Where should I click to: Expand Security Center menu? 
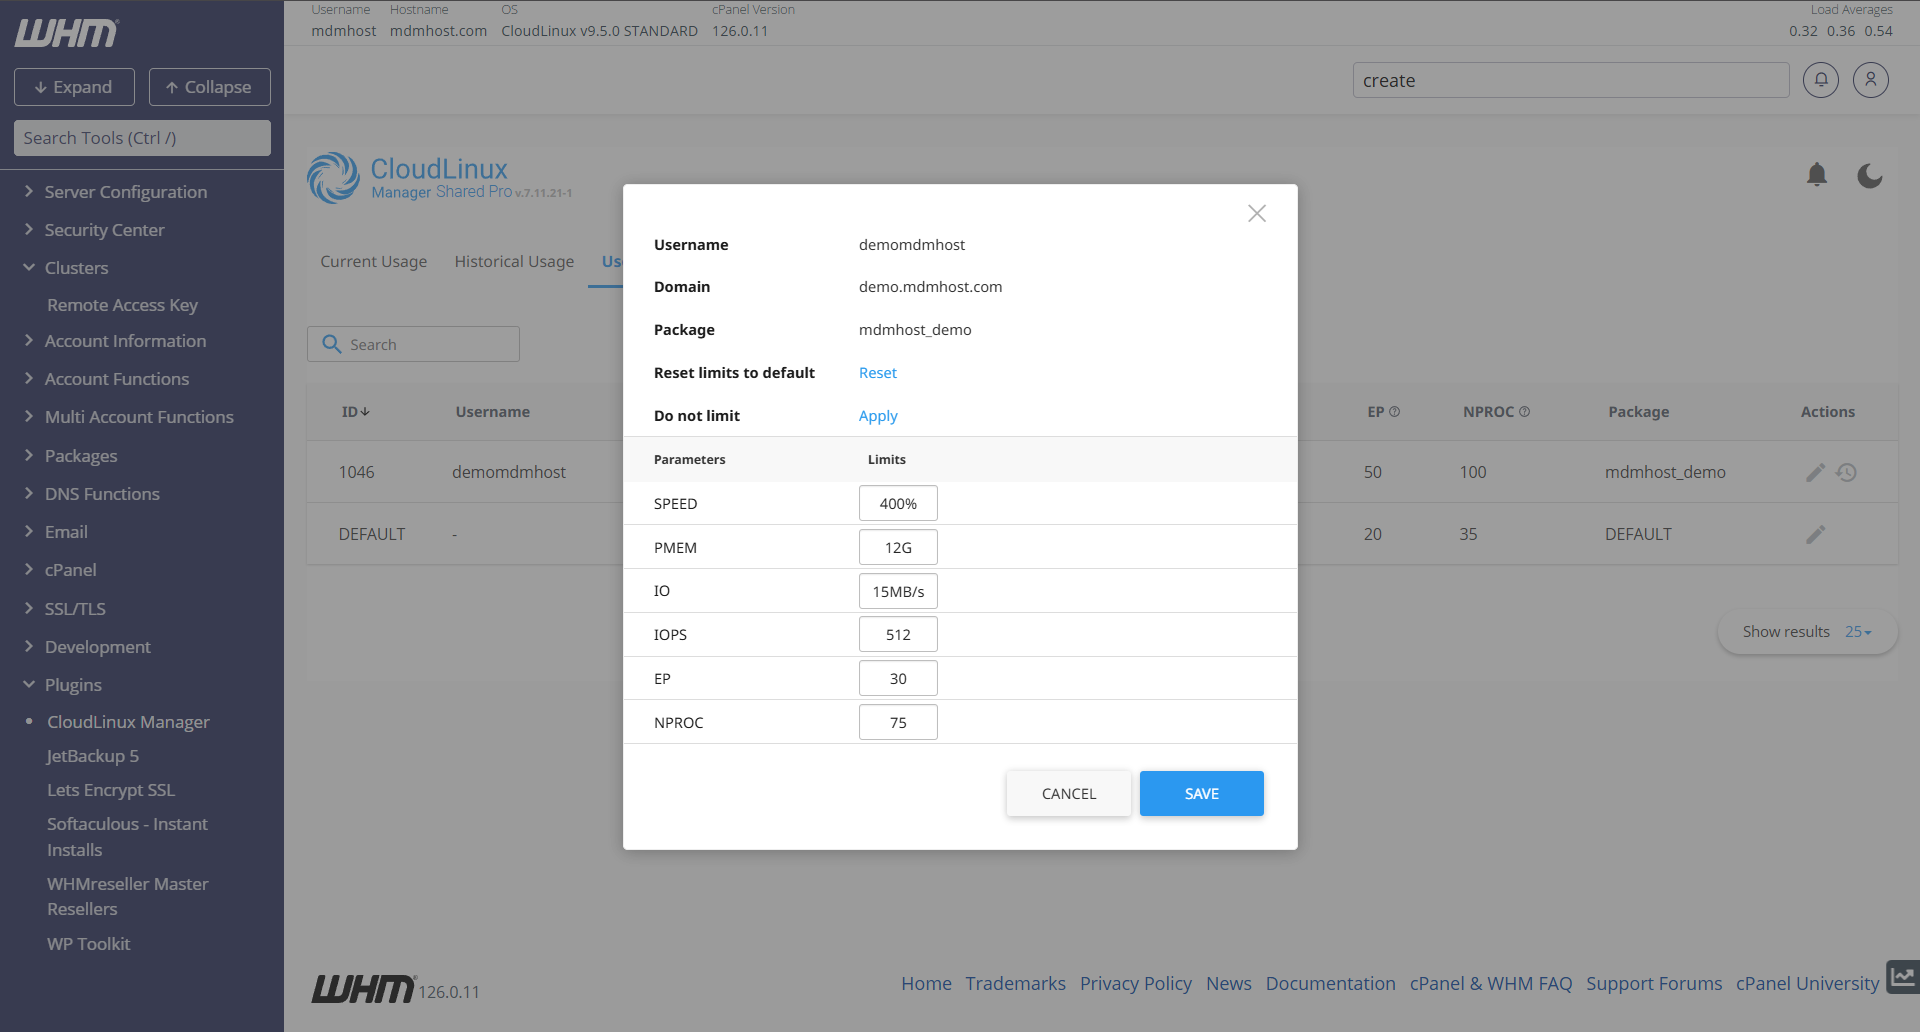click(104, 229)
